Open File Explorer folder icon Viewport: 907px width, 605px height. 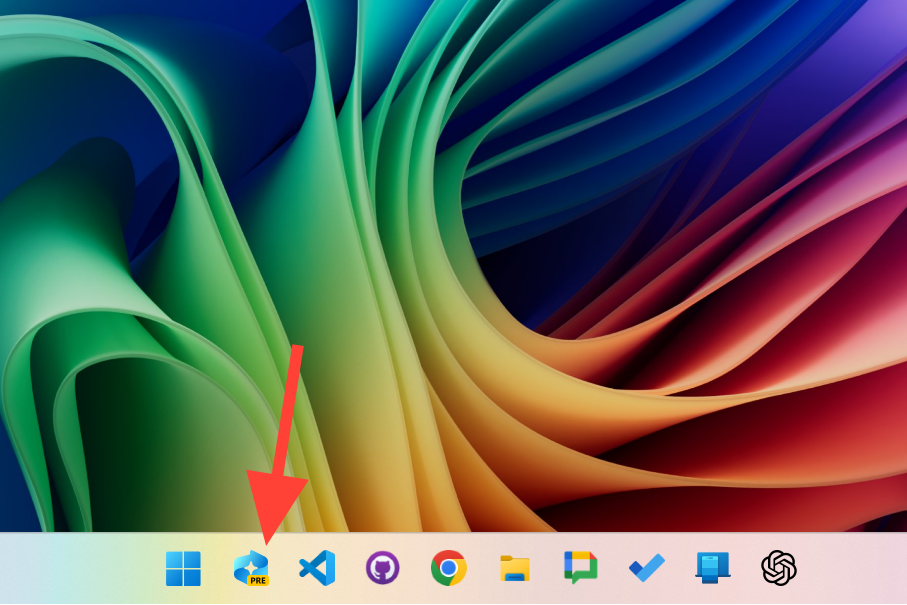(515, 569)
